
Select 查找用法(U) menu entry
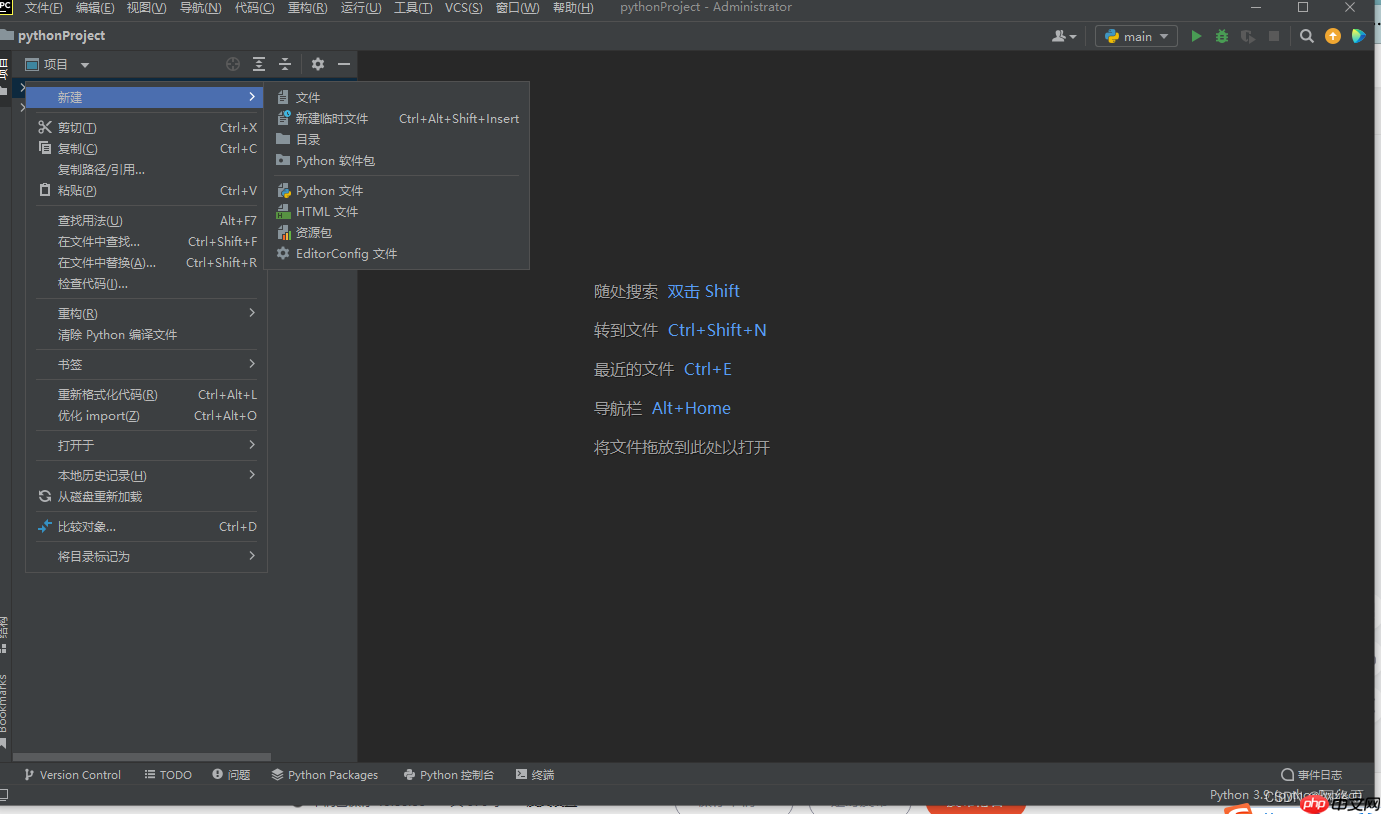146,220
